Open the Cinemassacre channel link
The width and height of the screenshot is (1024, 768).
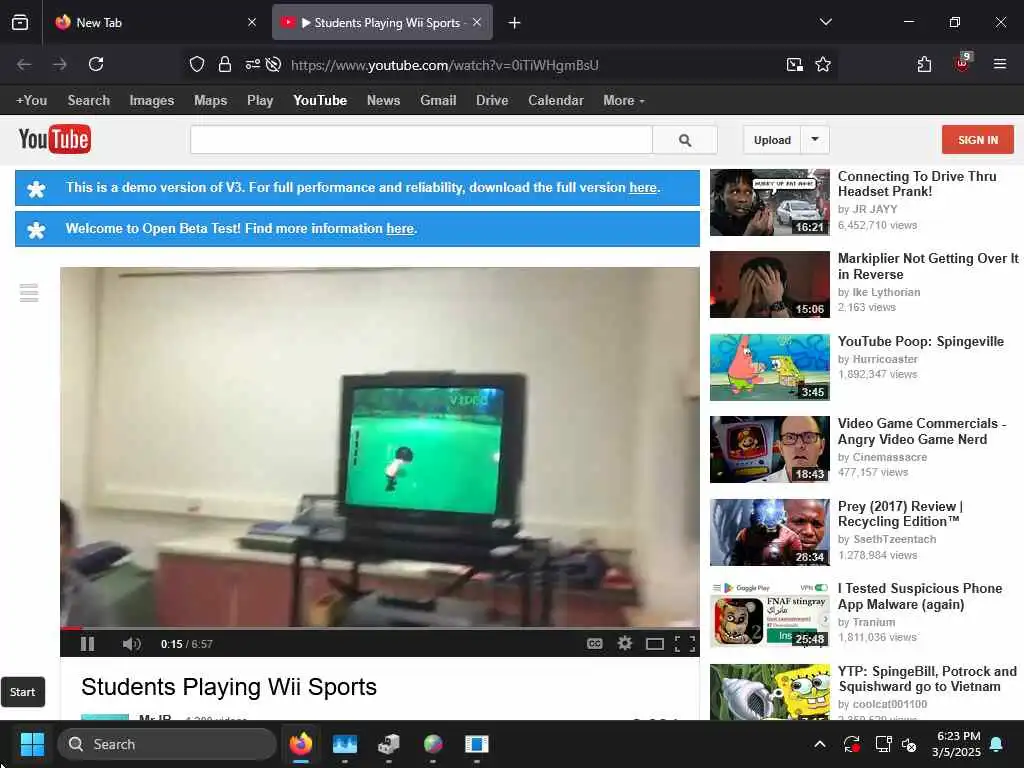pyautogui.click(x=889, y=457)
